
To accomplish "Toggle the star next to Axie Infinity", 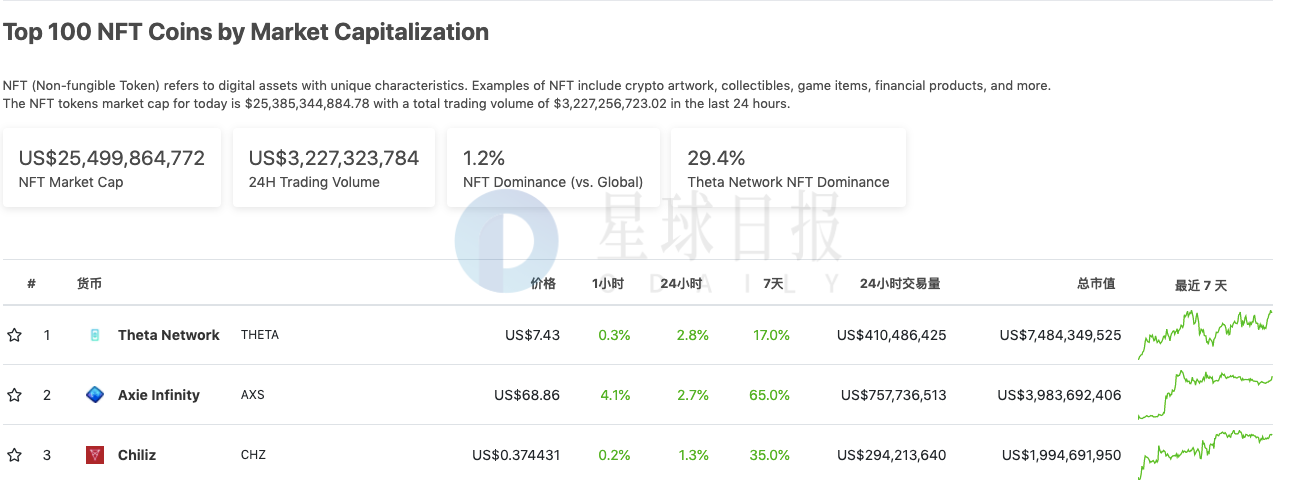I will tap(14, 395).
